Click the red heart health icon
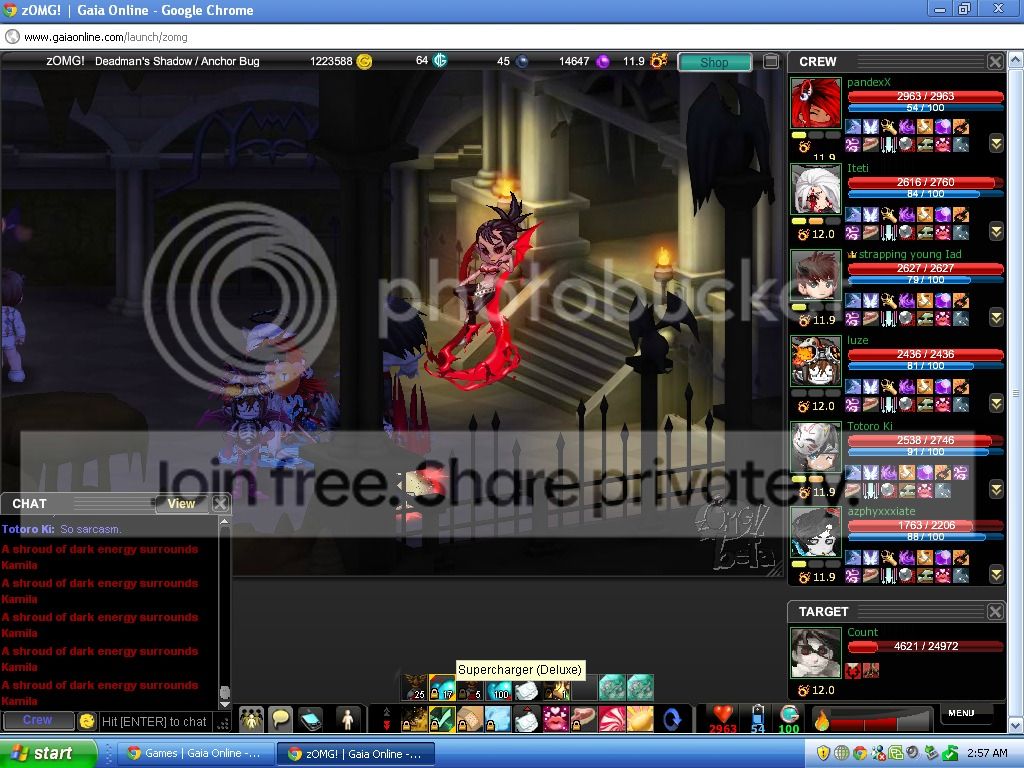 tap(723, 715)
